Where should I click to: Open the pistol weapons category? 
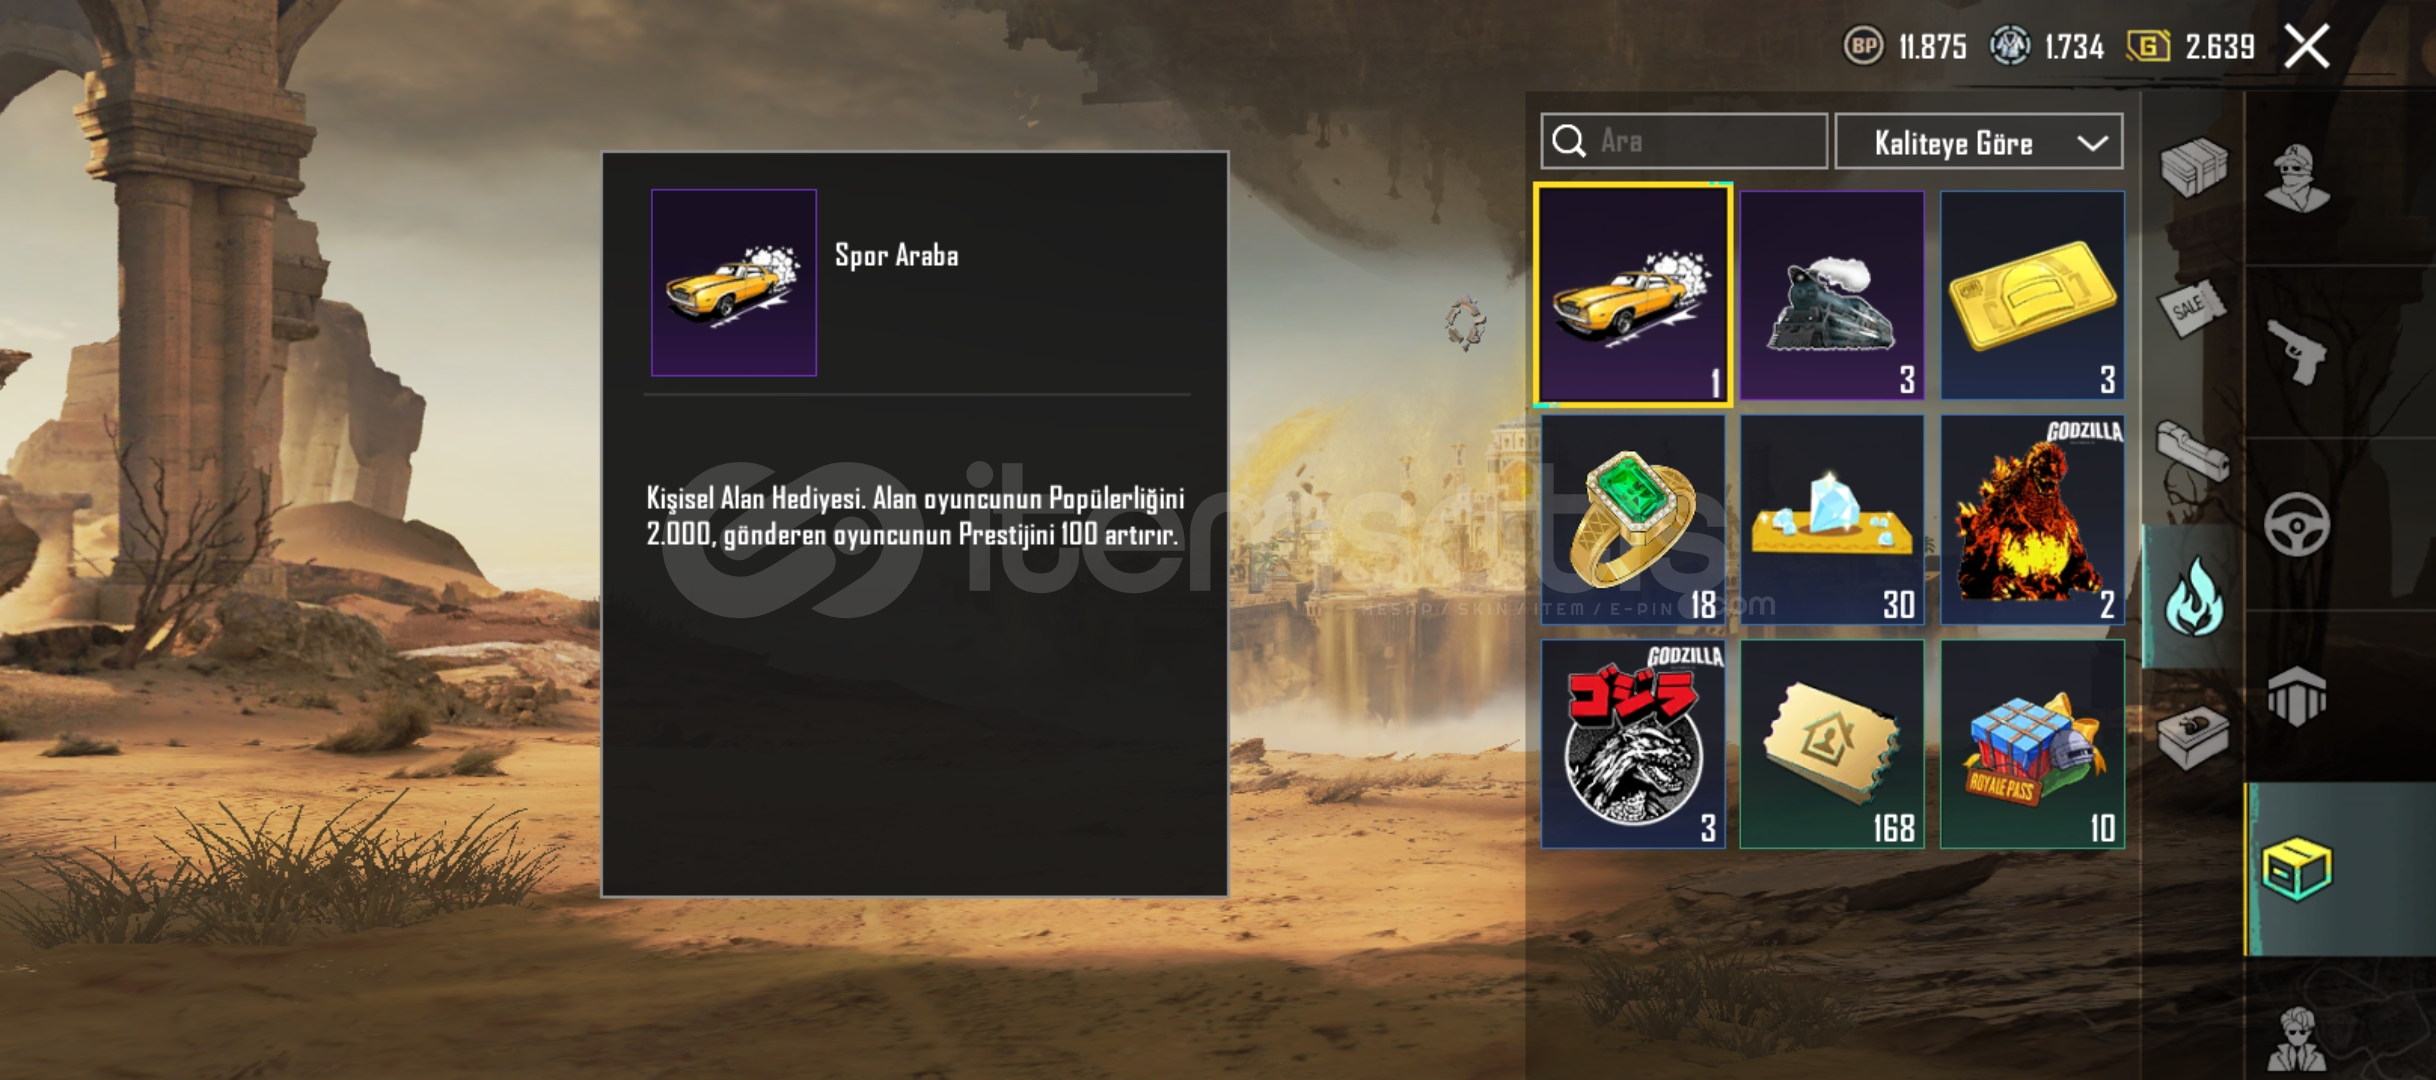pos(2297,351)
